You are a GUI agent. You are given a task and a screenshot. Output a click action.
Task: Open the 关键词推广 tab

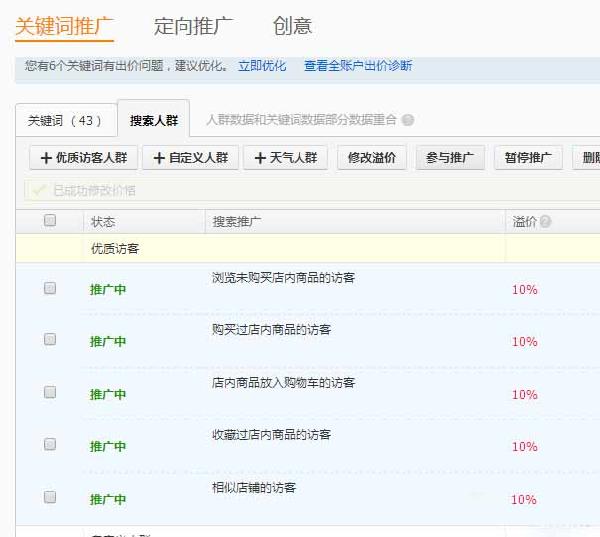coord(64,27)
